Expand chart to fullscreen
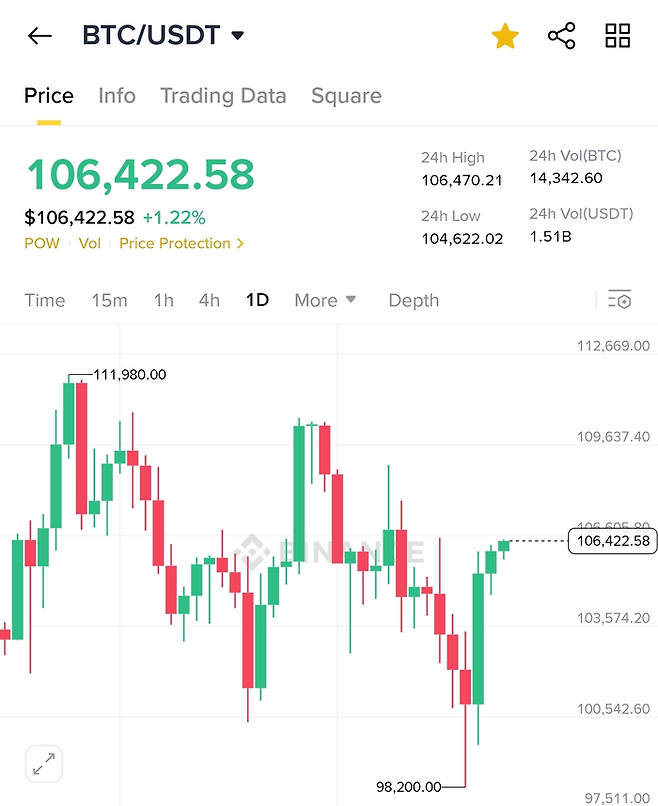Screen dimensions: 658x806 44,765
